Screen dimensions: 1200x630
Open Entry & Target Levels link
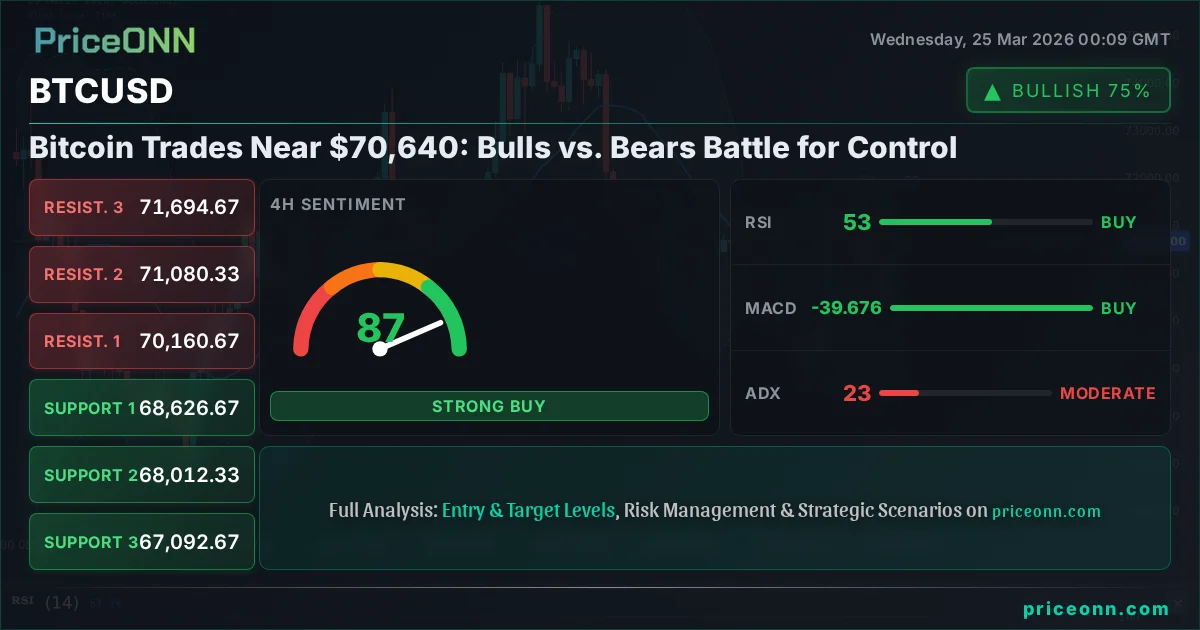[x=528, y=510]
